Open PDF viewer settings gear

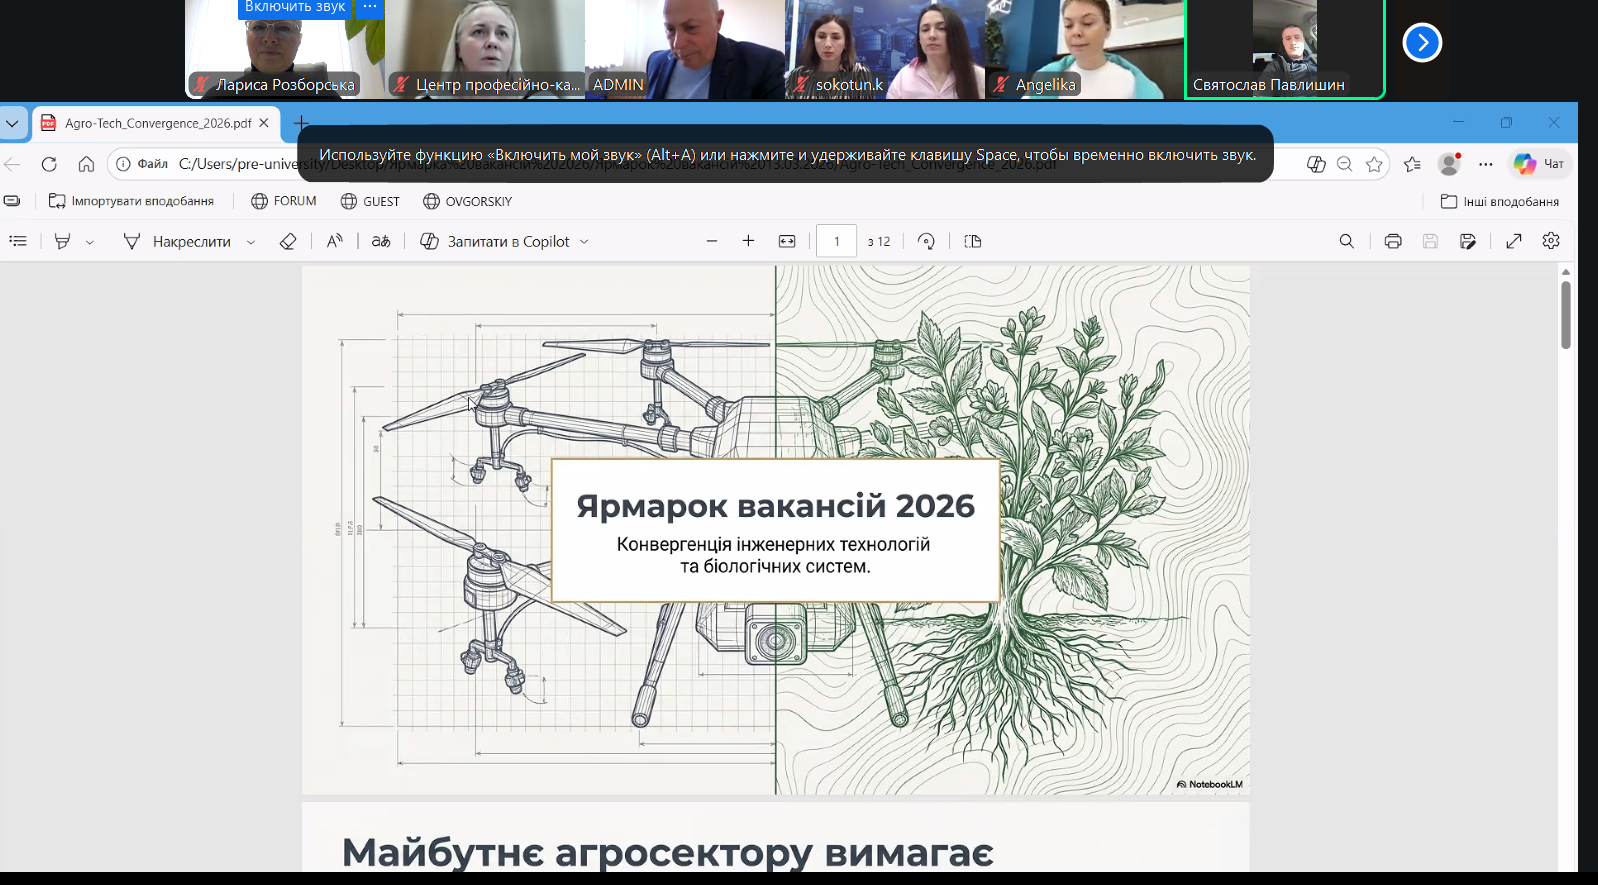pyautogui.click(x=1550, y=241)
